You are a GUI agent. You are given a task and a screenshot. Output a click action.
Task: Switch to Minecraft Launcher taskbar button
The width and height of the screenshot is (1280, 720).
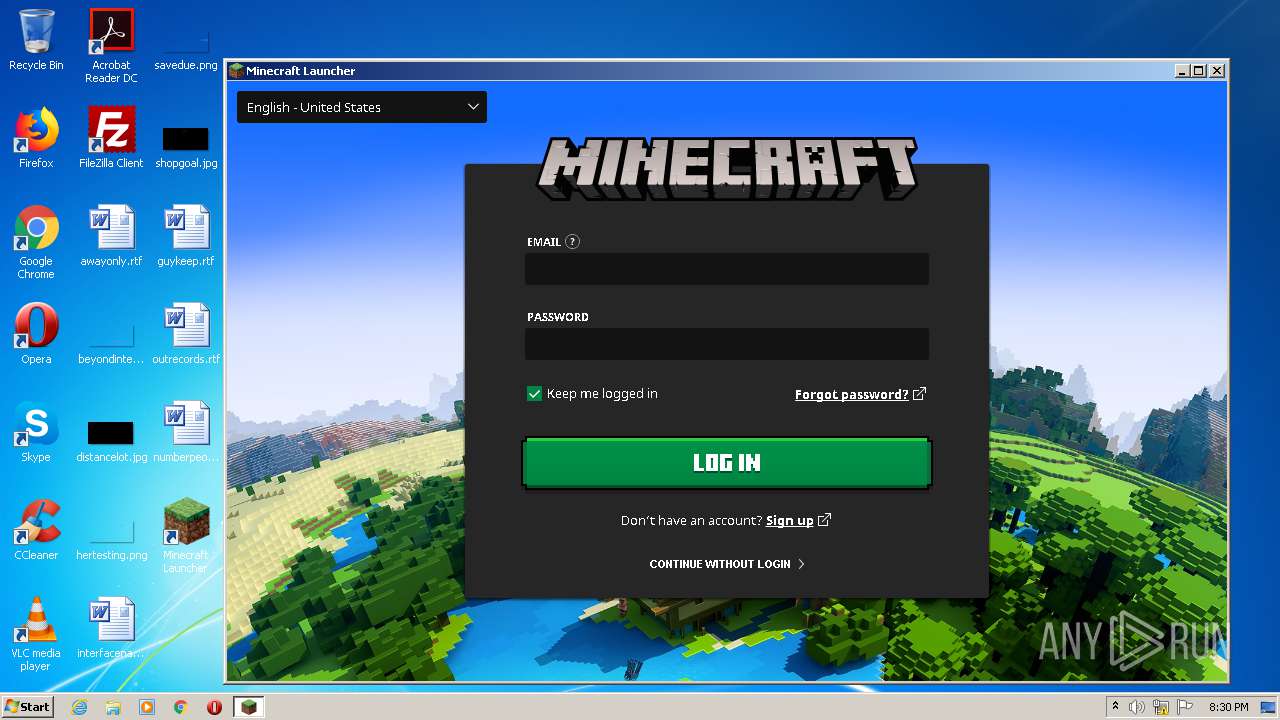point(249,707)
